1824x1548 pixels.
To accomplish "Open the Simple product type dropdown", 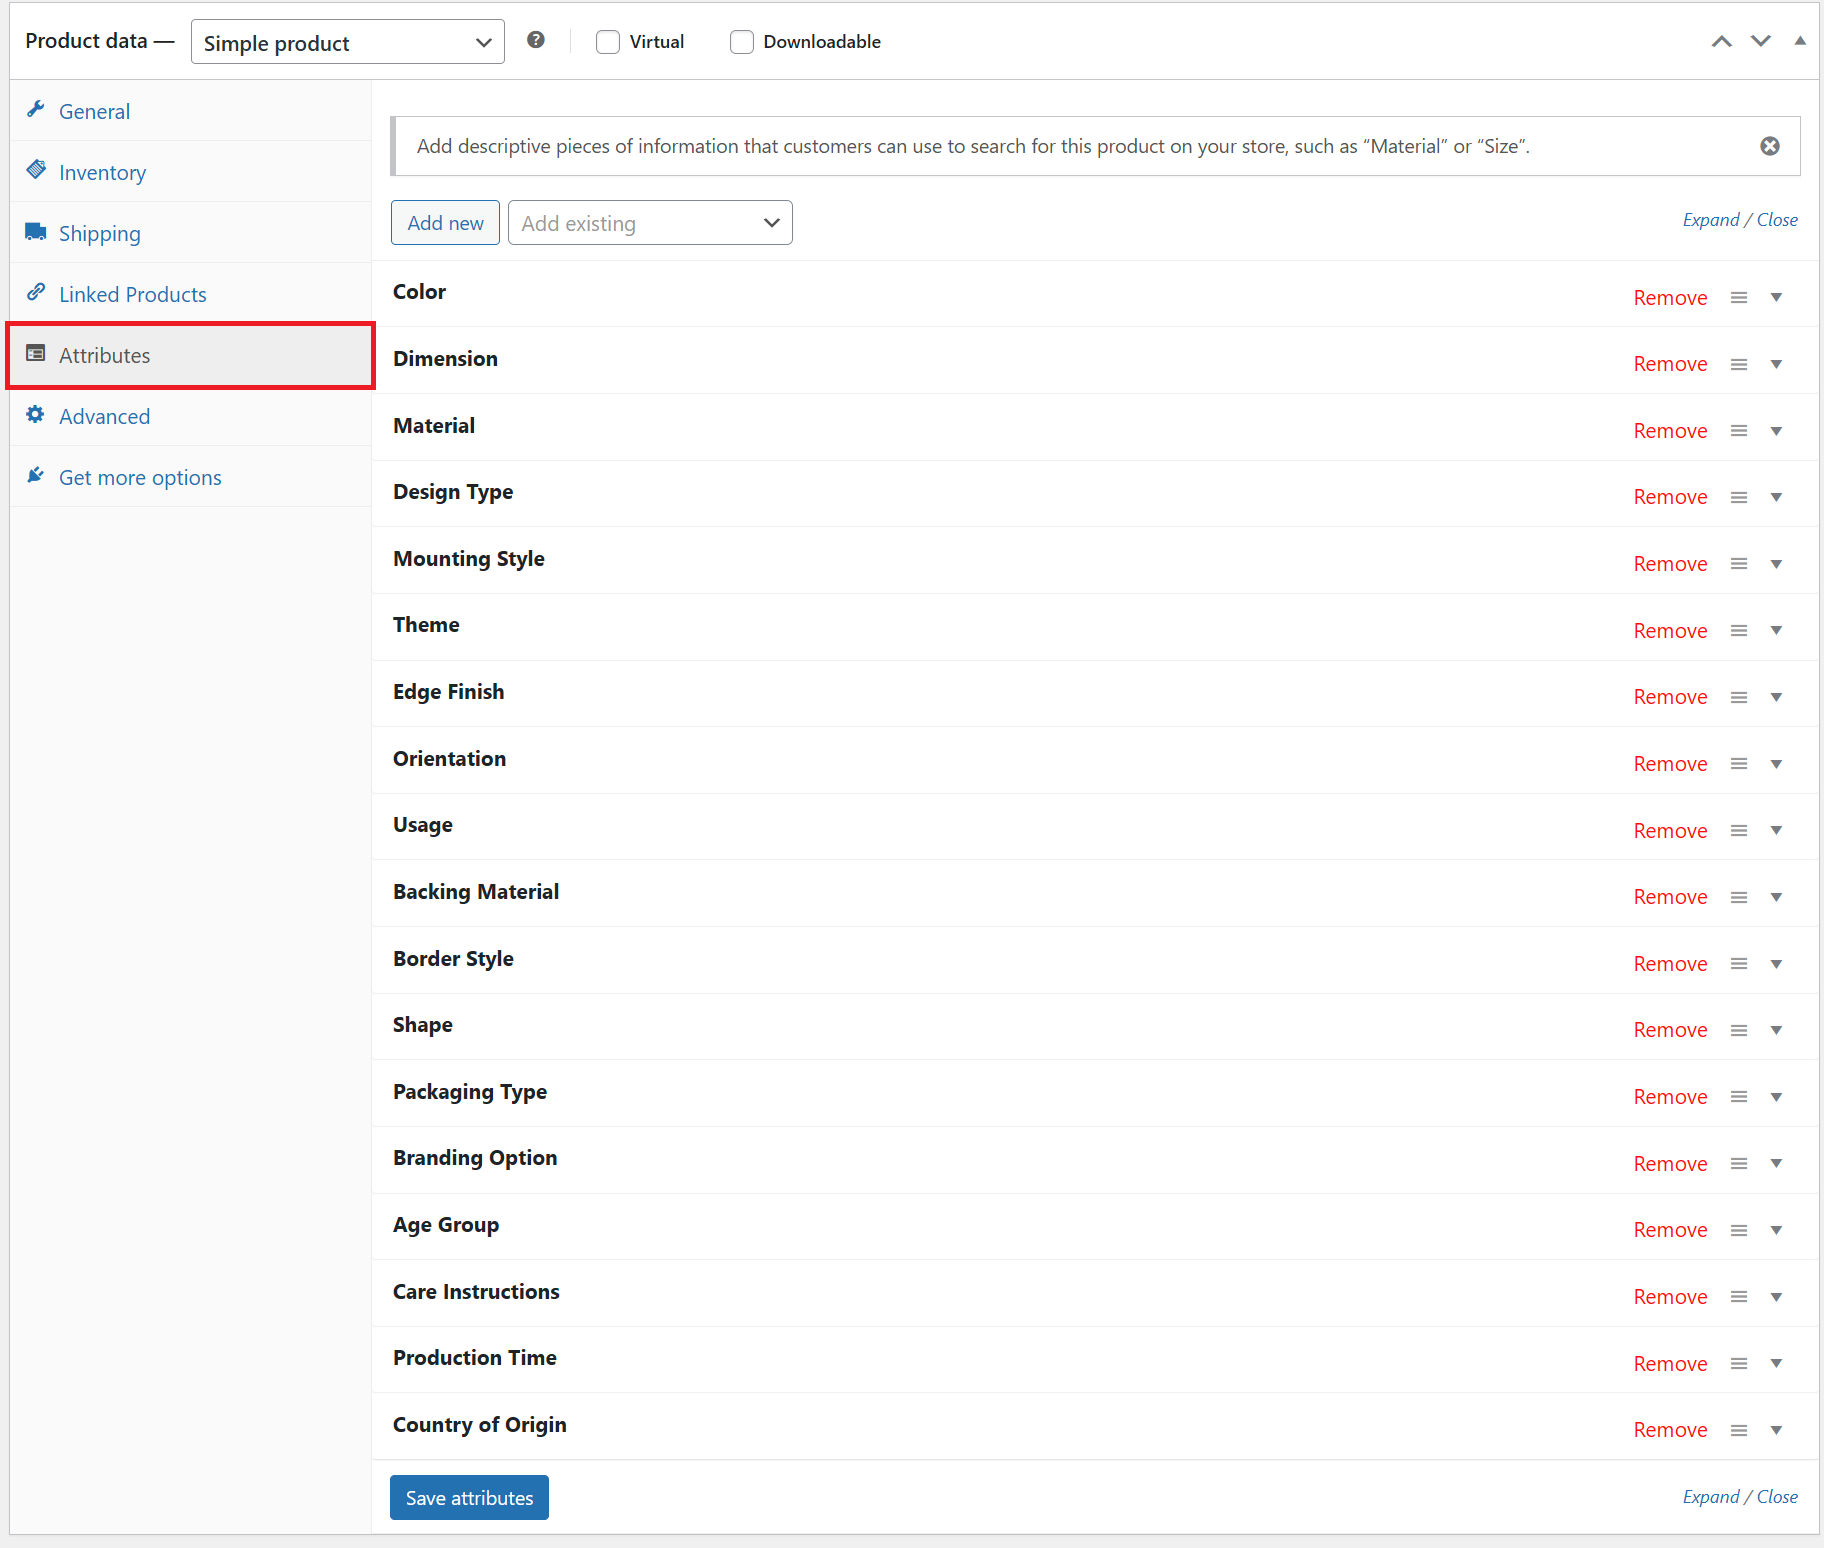I will 347,42.
